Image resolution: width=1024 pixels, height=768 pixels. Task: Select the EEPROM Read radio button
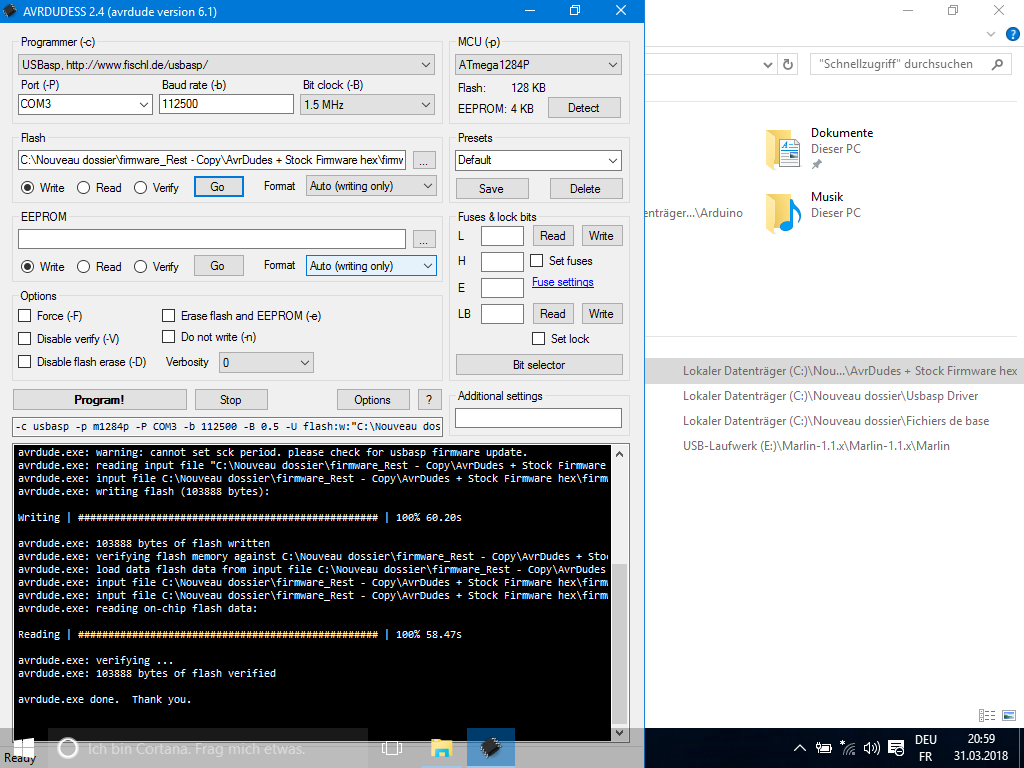point(83,266)
